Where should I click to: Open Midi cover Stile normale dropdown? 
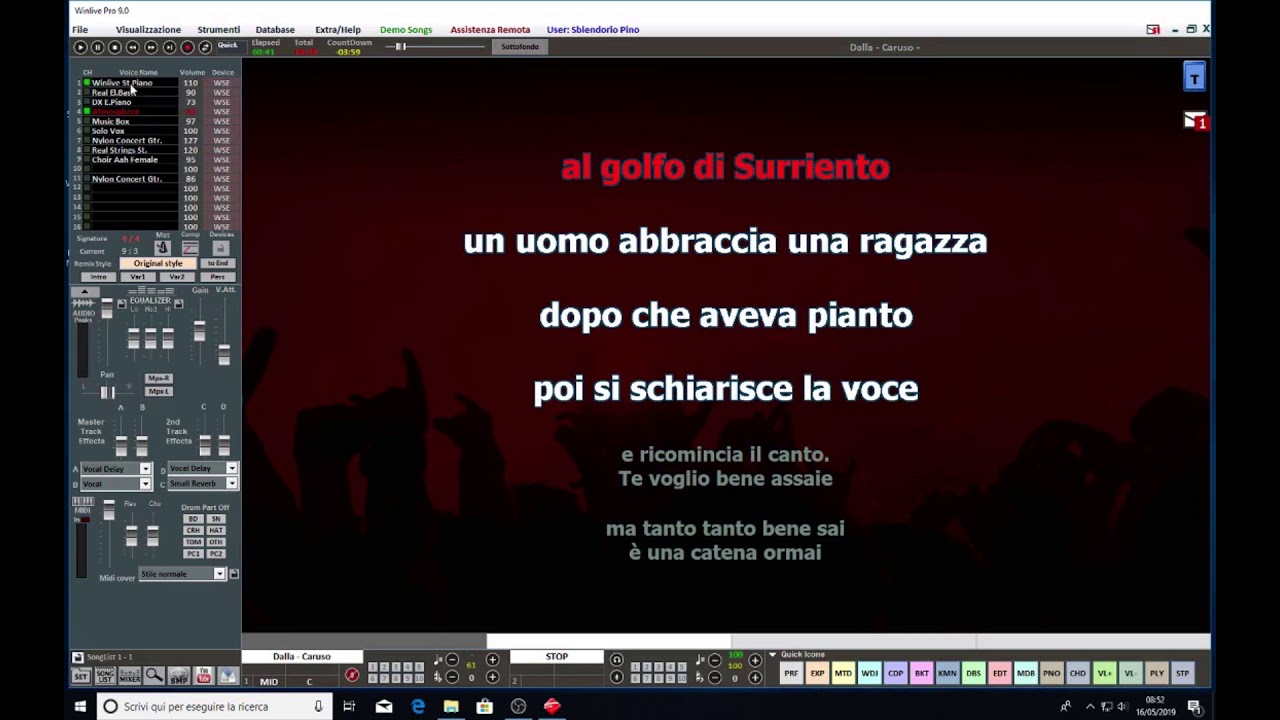pos(220,574)
